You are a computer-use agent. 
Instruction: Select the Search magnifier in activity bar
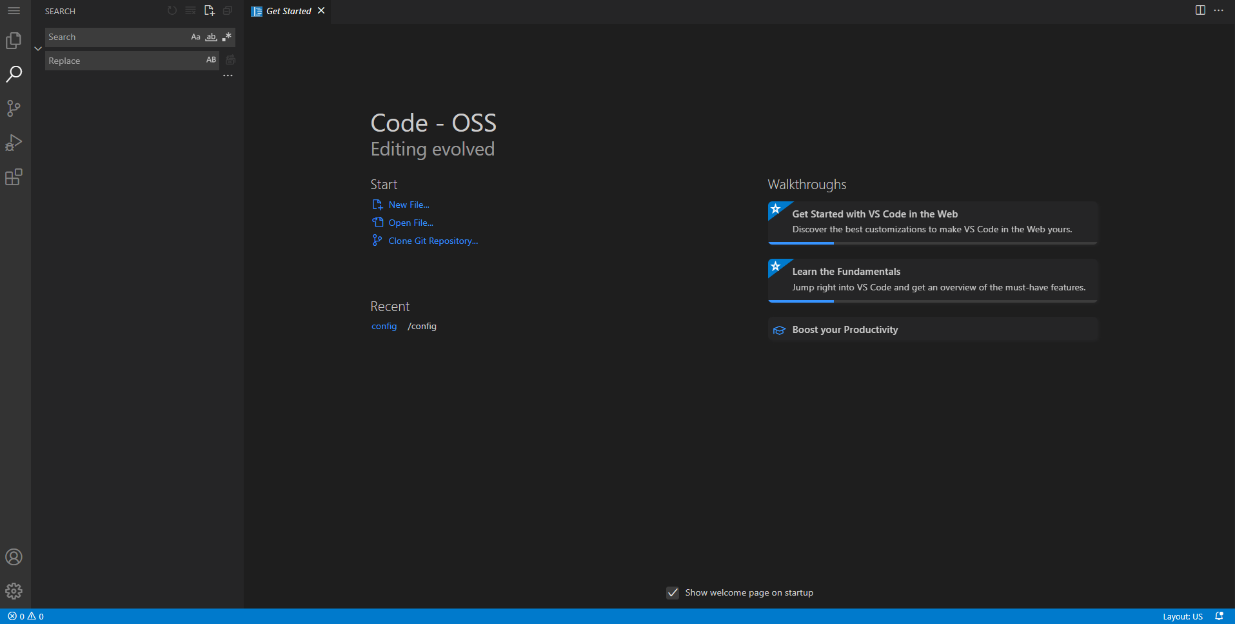14,75
